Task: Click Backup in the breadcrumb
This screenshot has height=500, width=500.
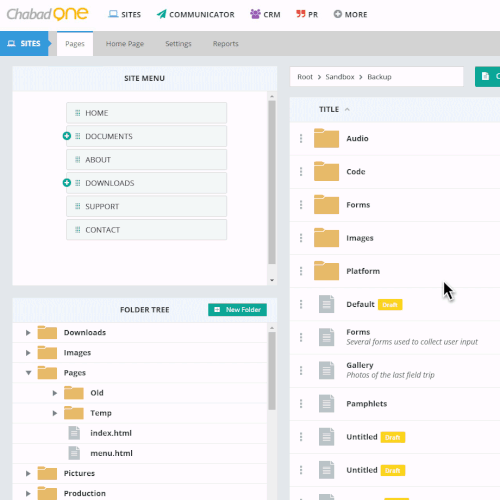Action: (x=379, y=77)
